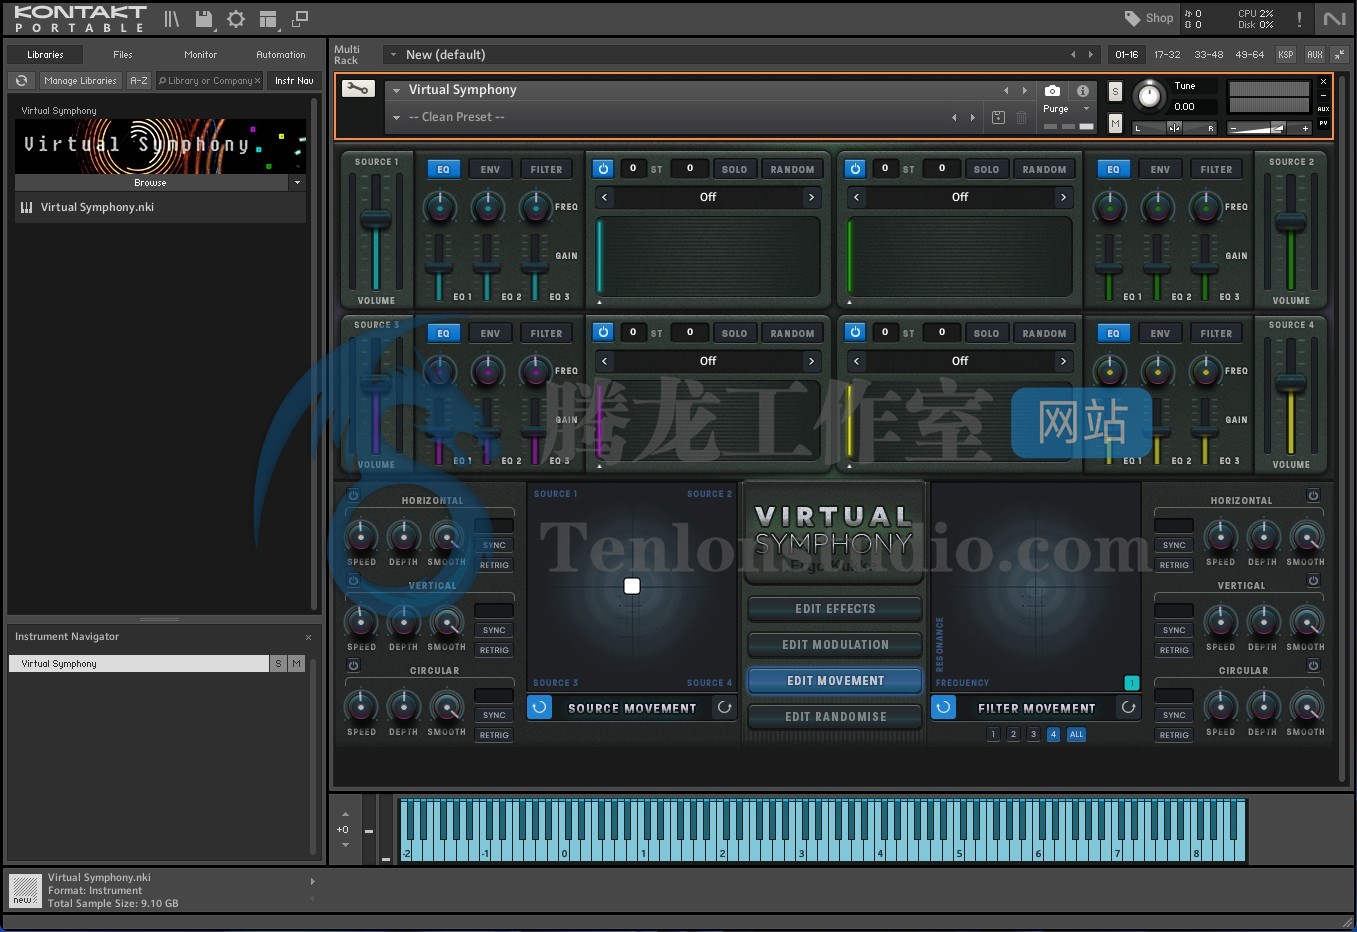Click the exclamation panic icon
The height and width of the screenshot is (932, 1357).
coord(1299,19)
